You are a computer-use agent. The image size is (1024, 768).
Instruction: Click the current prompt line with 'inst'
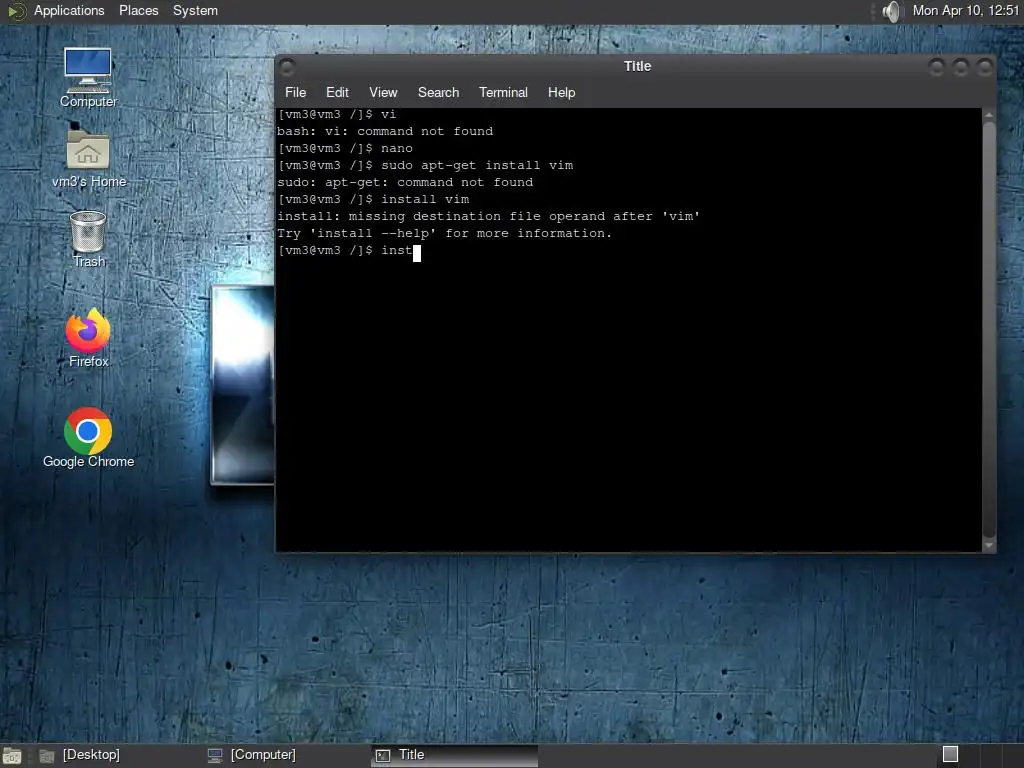349,251
